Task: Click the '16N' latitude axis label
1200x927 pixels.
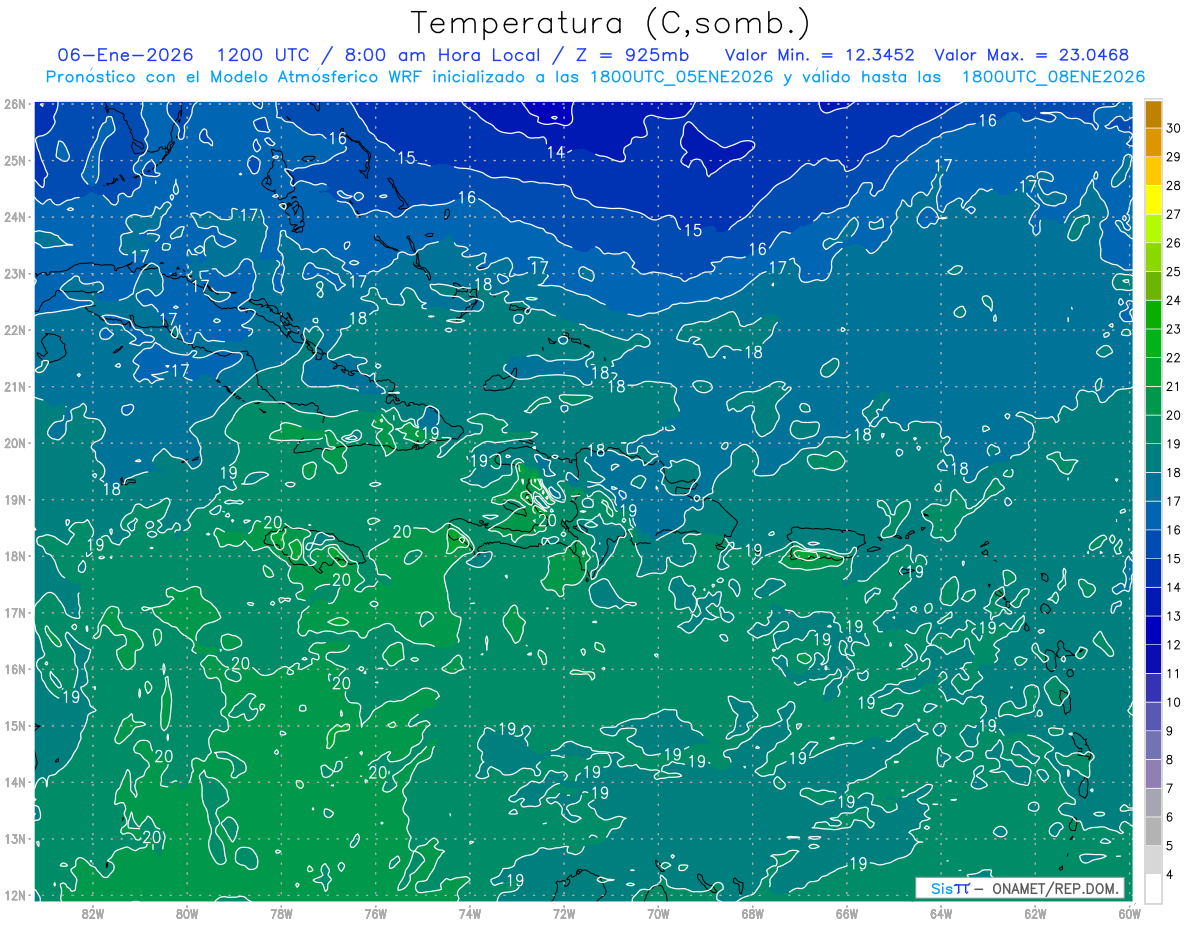Action: pos(14,669)
